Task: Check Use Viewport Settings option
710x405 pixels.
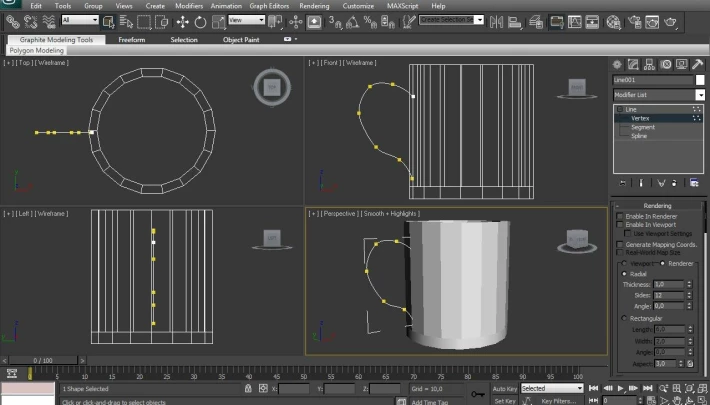Action: (627, 233)
